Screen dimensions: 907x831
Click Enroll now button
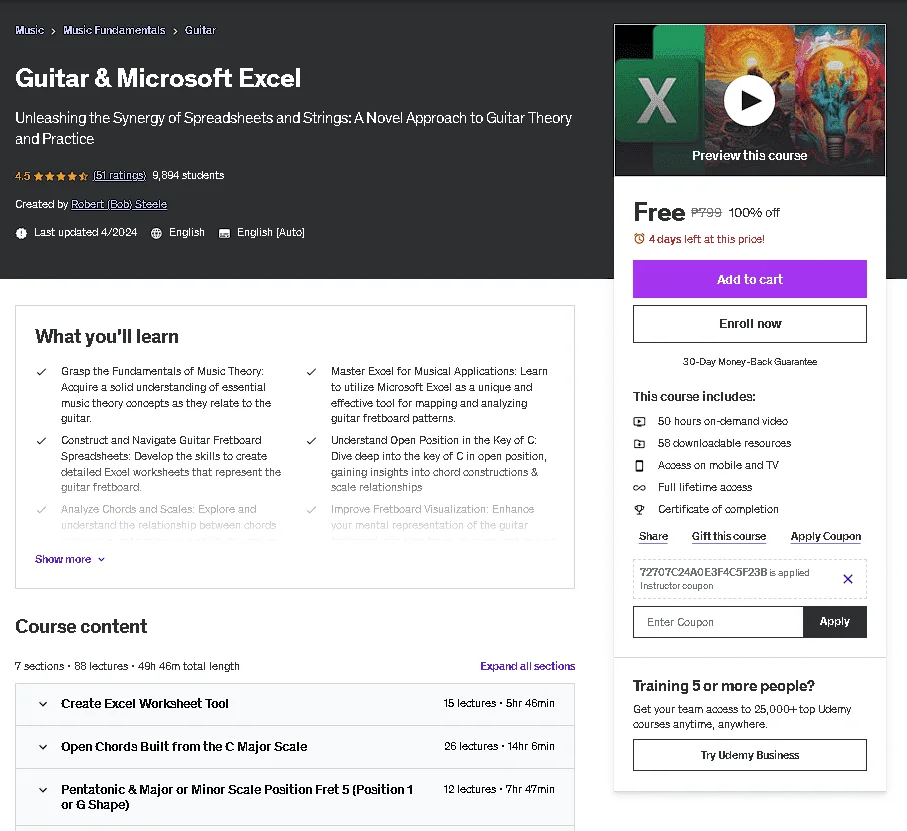[x=750, y=324]
